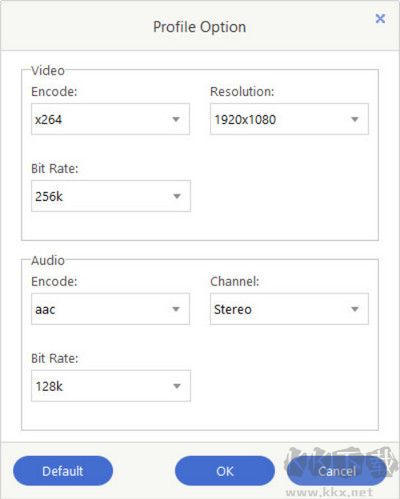This screenshot has width=400, height=499.
Task: Click the Video group label
Action: click(48, 71)
